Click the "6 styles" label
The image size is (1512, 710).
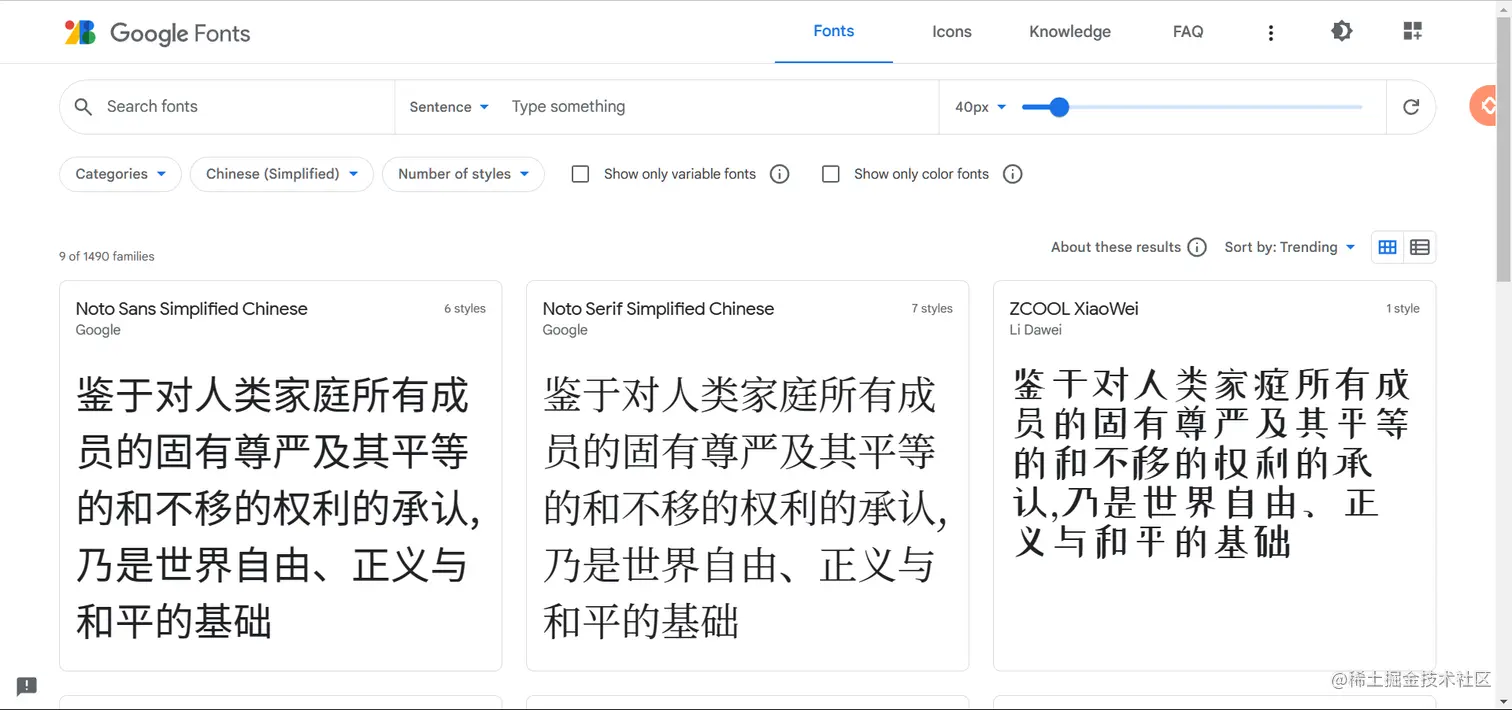[465, 309]
